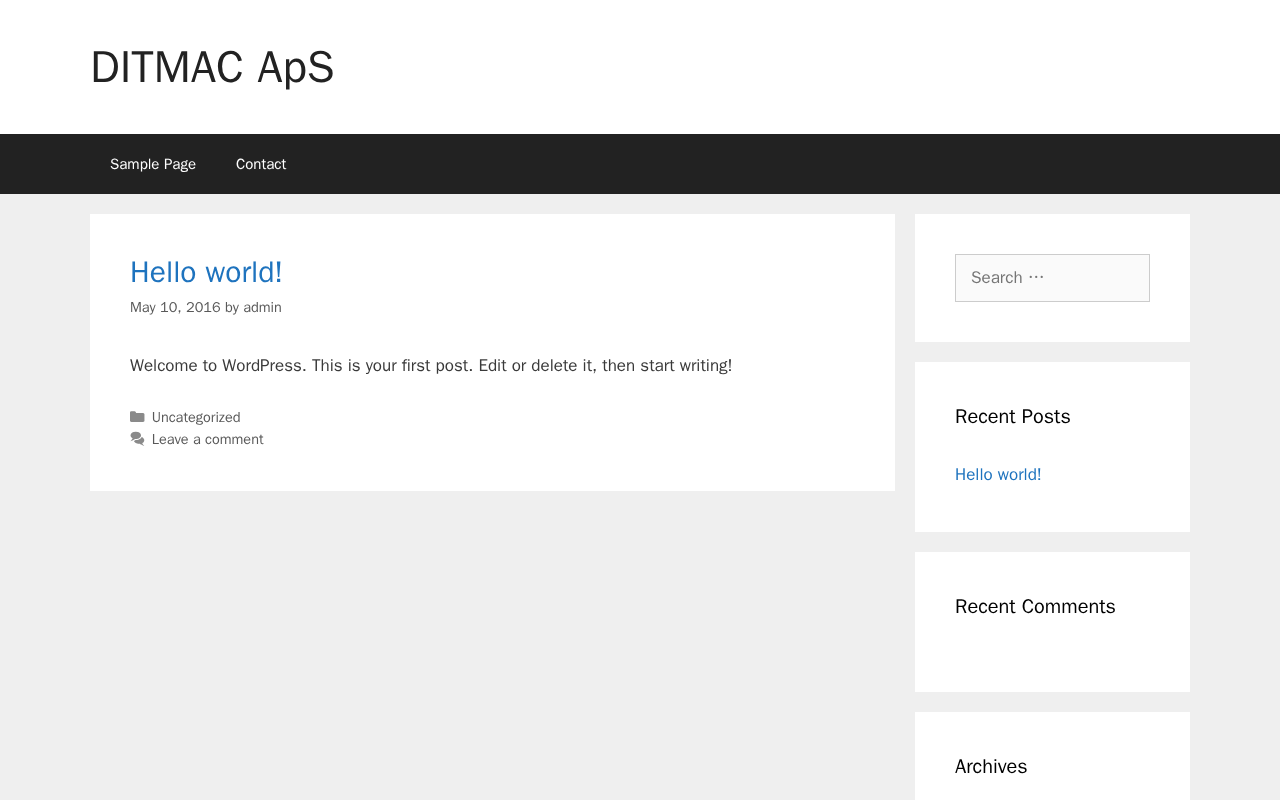Image resolution: width=1280 pixels, height=800 pixels.
Task: Click the Categories folder icon
Action: pyautogui.click(x=137, y=417)
